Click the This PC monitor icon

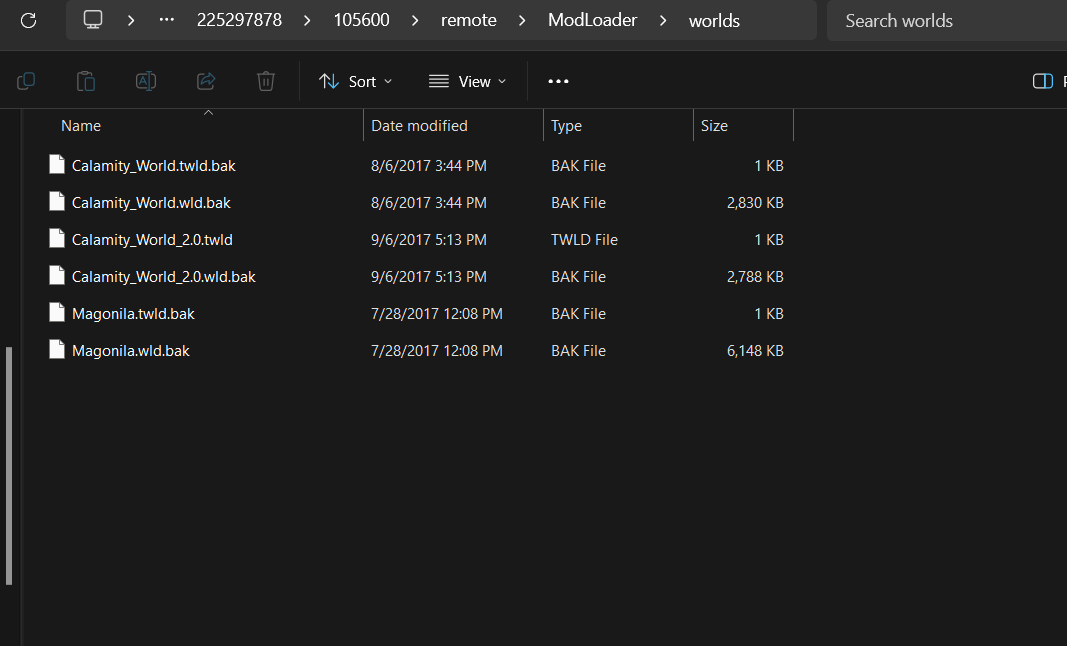pos(93,20)
